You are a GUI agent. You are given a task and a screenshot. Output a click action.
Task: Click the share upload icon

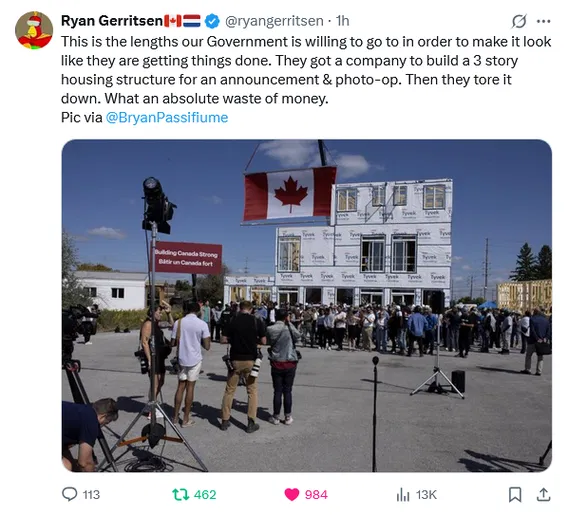[x=543, y=494]
